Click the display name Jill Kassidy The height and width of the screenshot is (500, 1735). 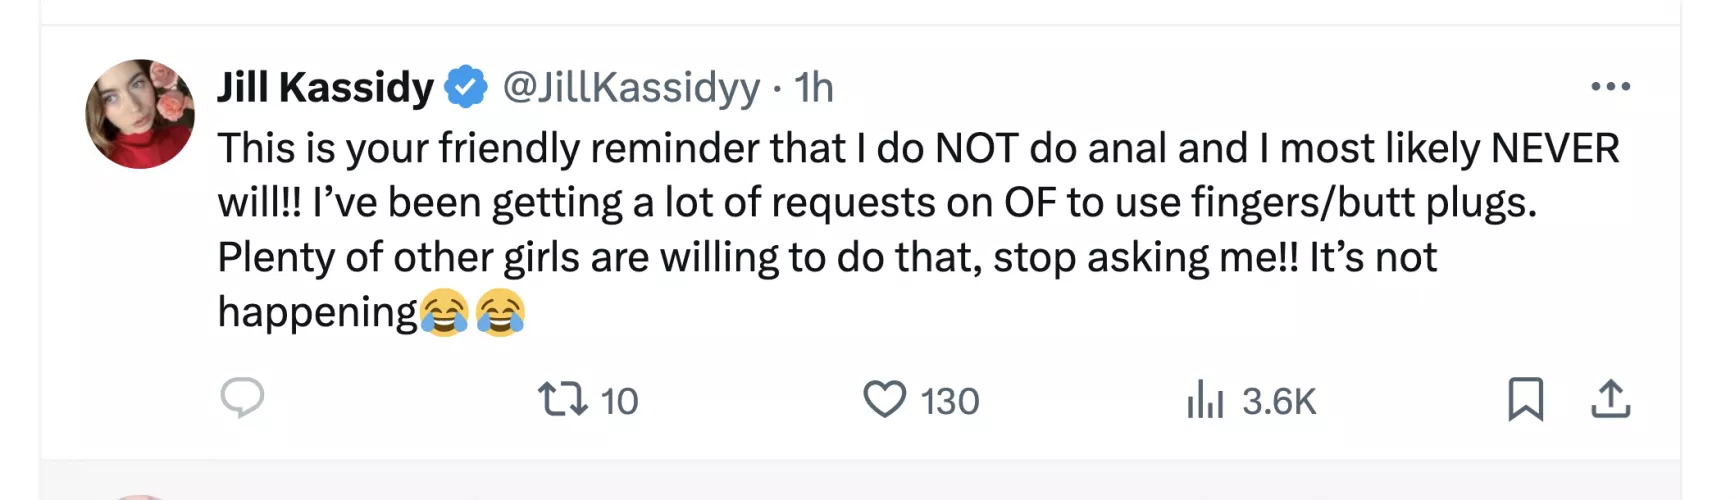325,88
